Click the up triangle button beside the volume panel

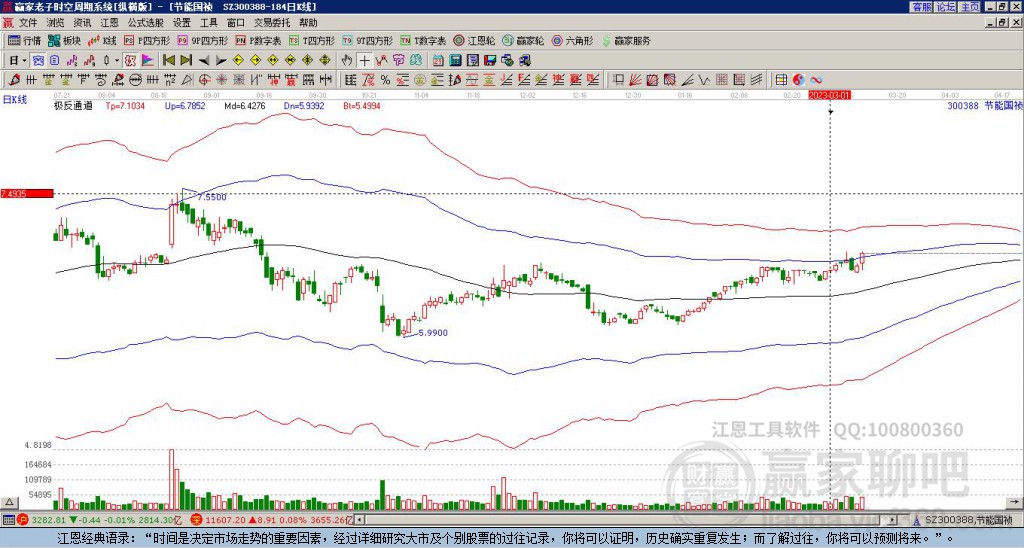(8, 502)
